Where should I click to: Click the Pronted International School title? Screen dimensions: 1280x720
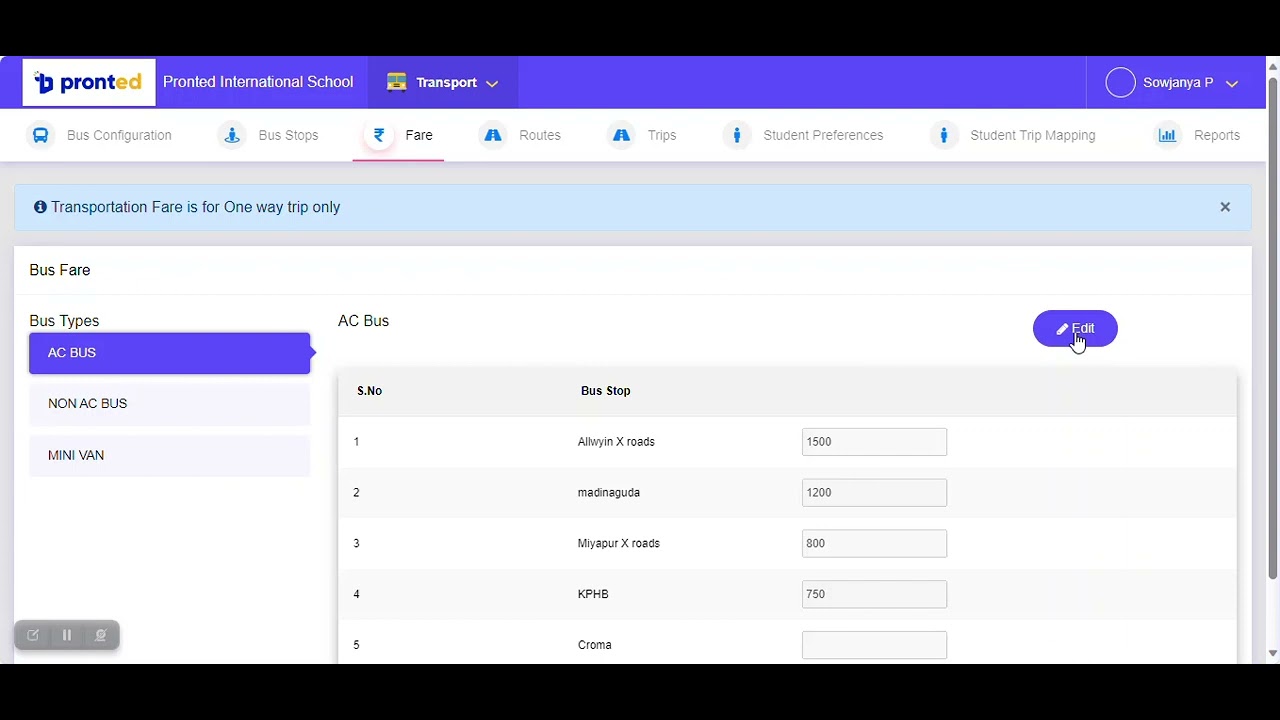tap(258, 82)
